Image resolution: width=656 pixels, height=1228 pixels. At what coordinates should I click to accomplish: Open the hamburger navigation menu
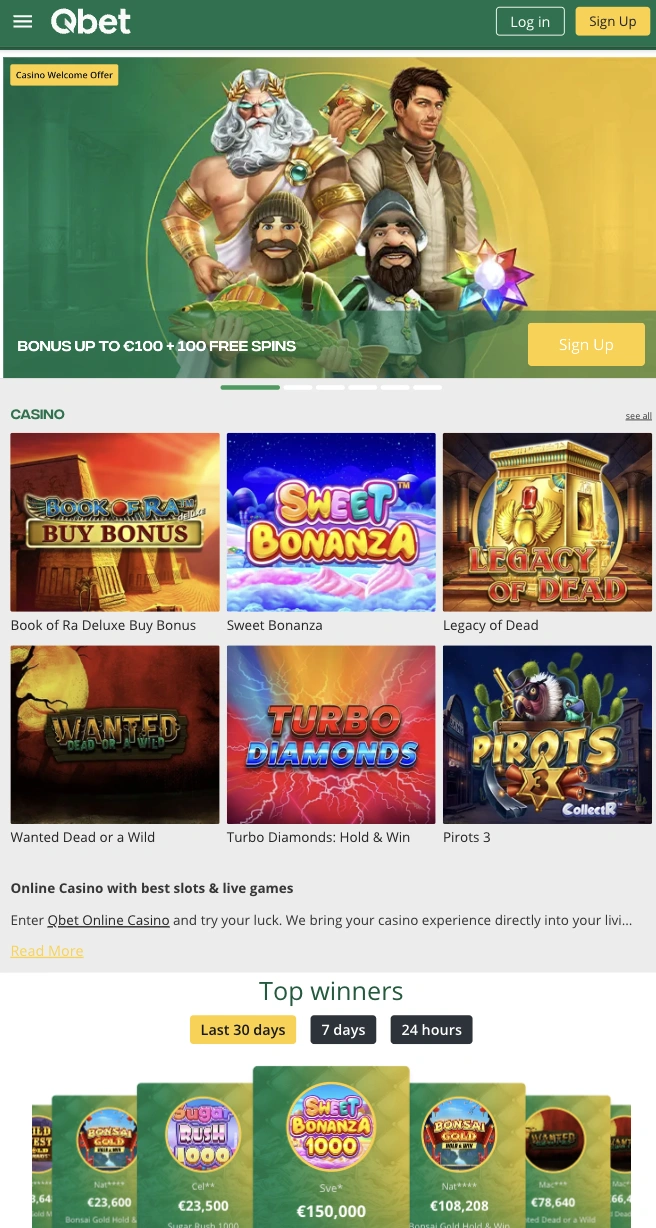[22, 22]
